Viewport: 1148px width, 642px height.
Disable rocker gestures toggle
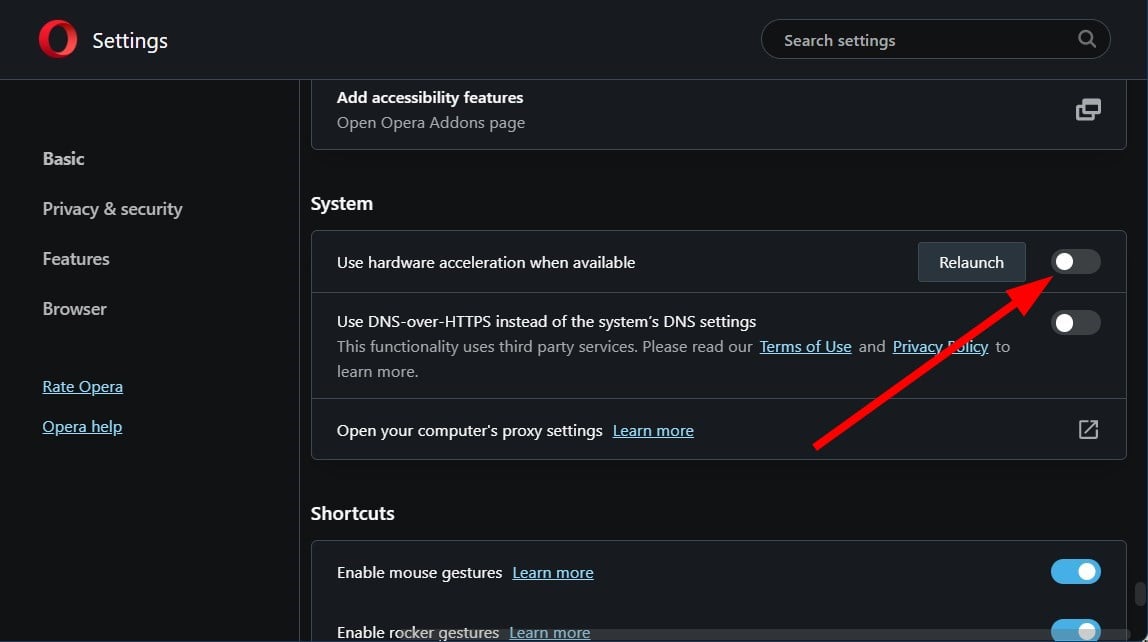coord(1076,630)
